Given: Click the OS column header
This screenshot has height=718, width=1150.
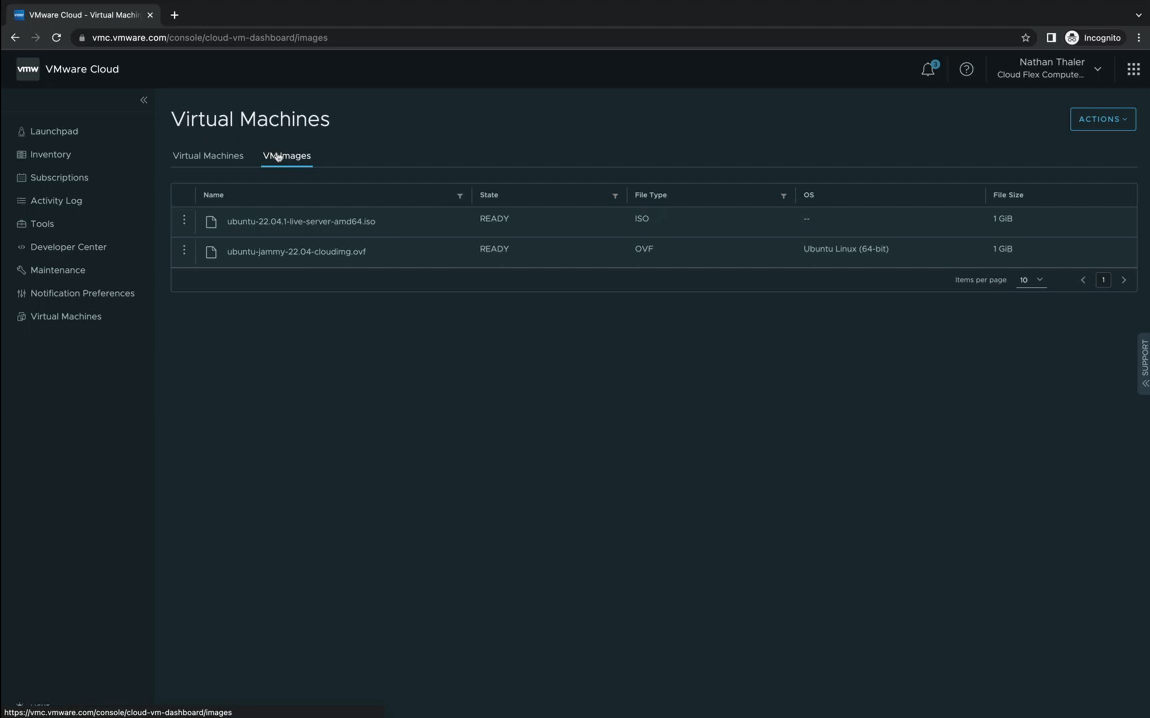Looking at the screenshot, I should 808,195.
